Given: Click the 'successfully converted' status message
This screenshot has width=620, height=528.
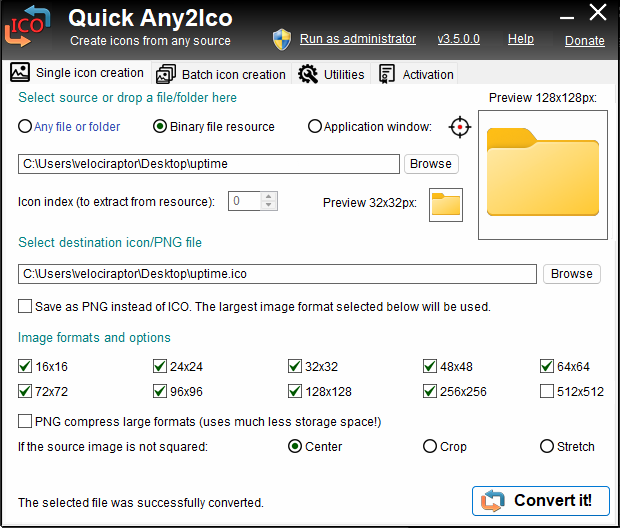Looking at the screenshot, I should 141,502.
